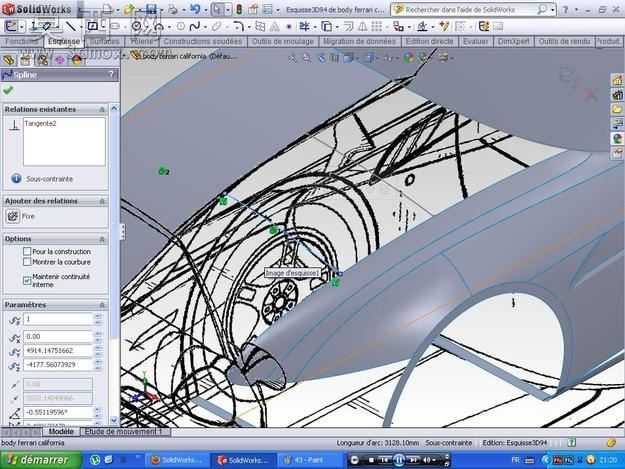Click the green OK checkmark in Spline panel

click(8, 90)
